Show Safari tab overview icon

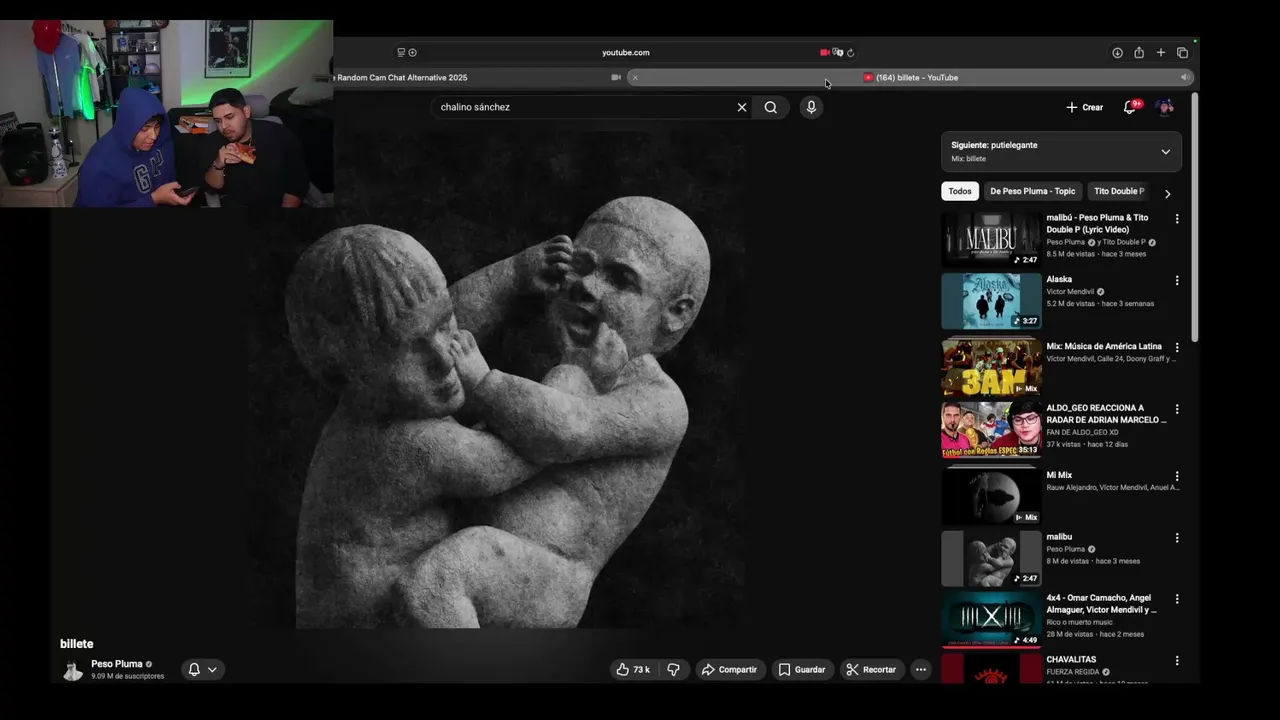tap(1182, 53)
